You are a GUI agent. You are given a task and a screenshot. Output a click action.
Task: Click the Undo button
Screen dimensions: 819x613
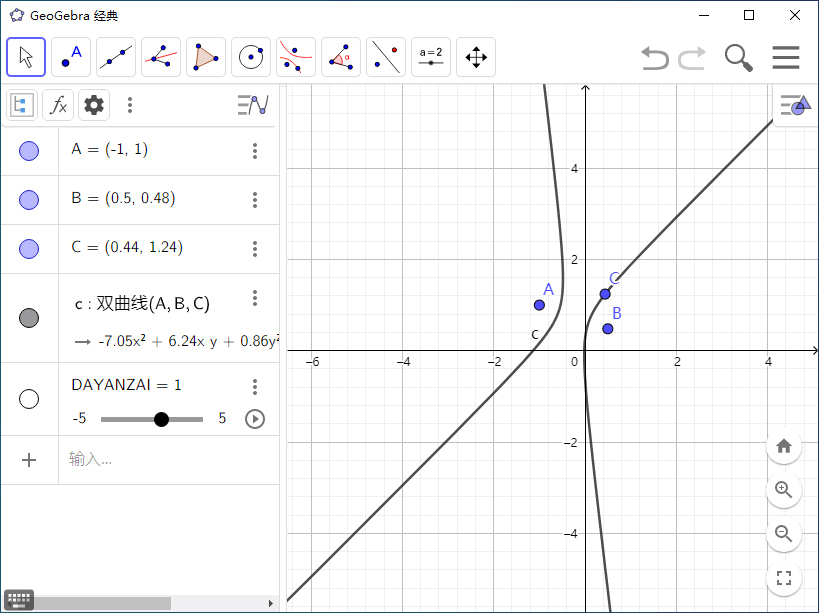pos(654,57)
